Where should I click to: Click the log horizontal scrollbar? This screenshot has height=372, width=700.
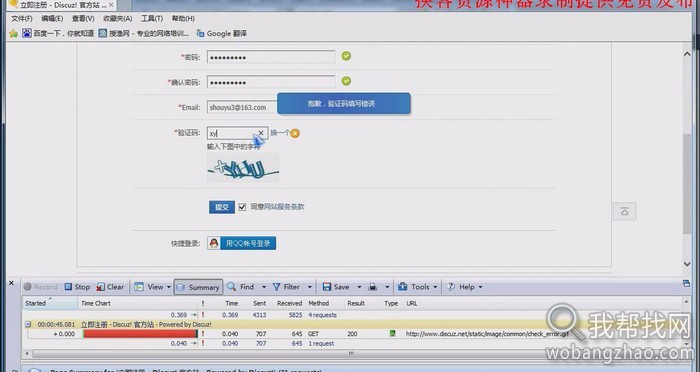352,353
